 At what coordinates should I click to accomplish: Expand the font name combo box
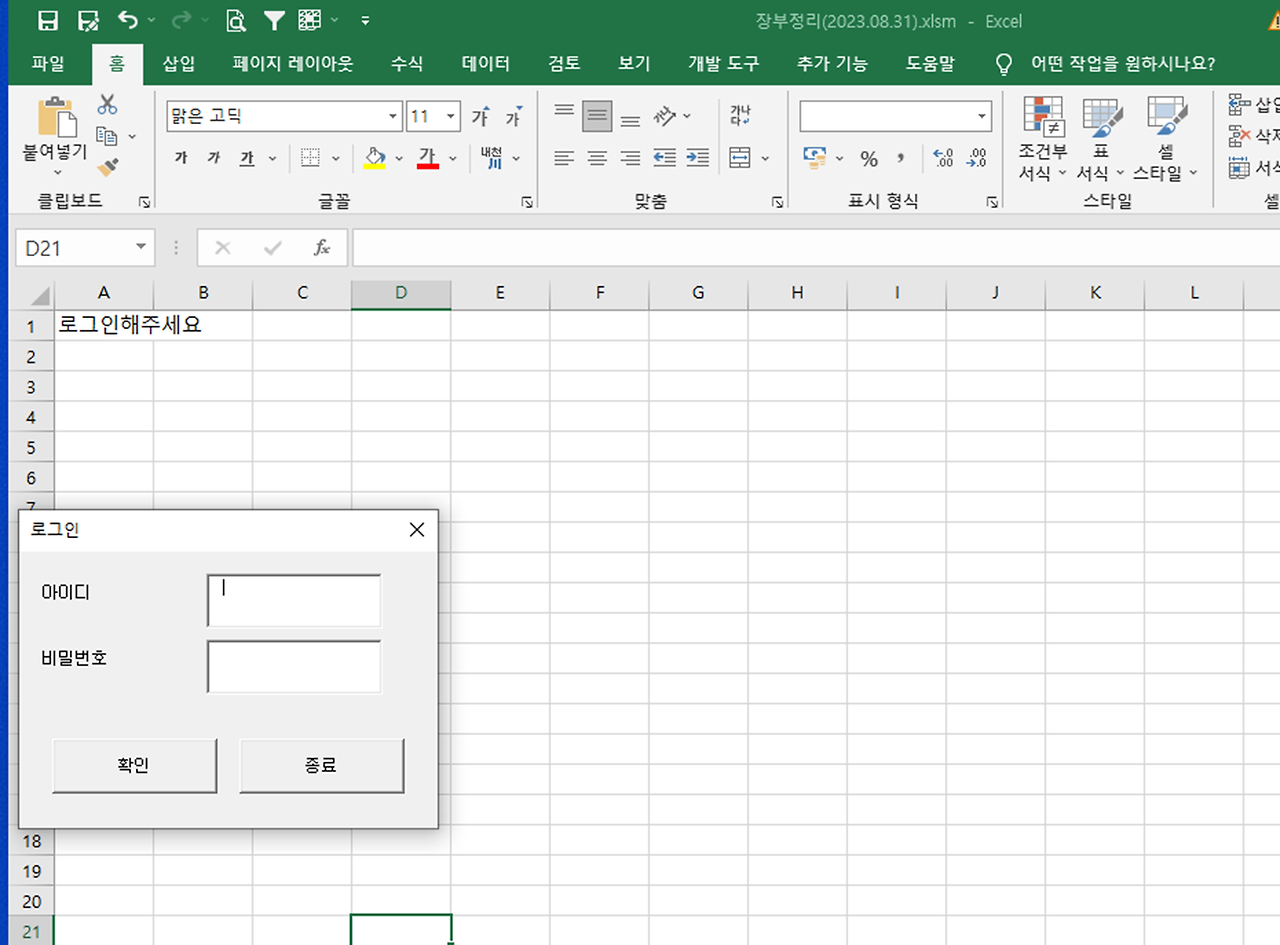coord(391,117)
